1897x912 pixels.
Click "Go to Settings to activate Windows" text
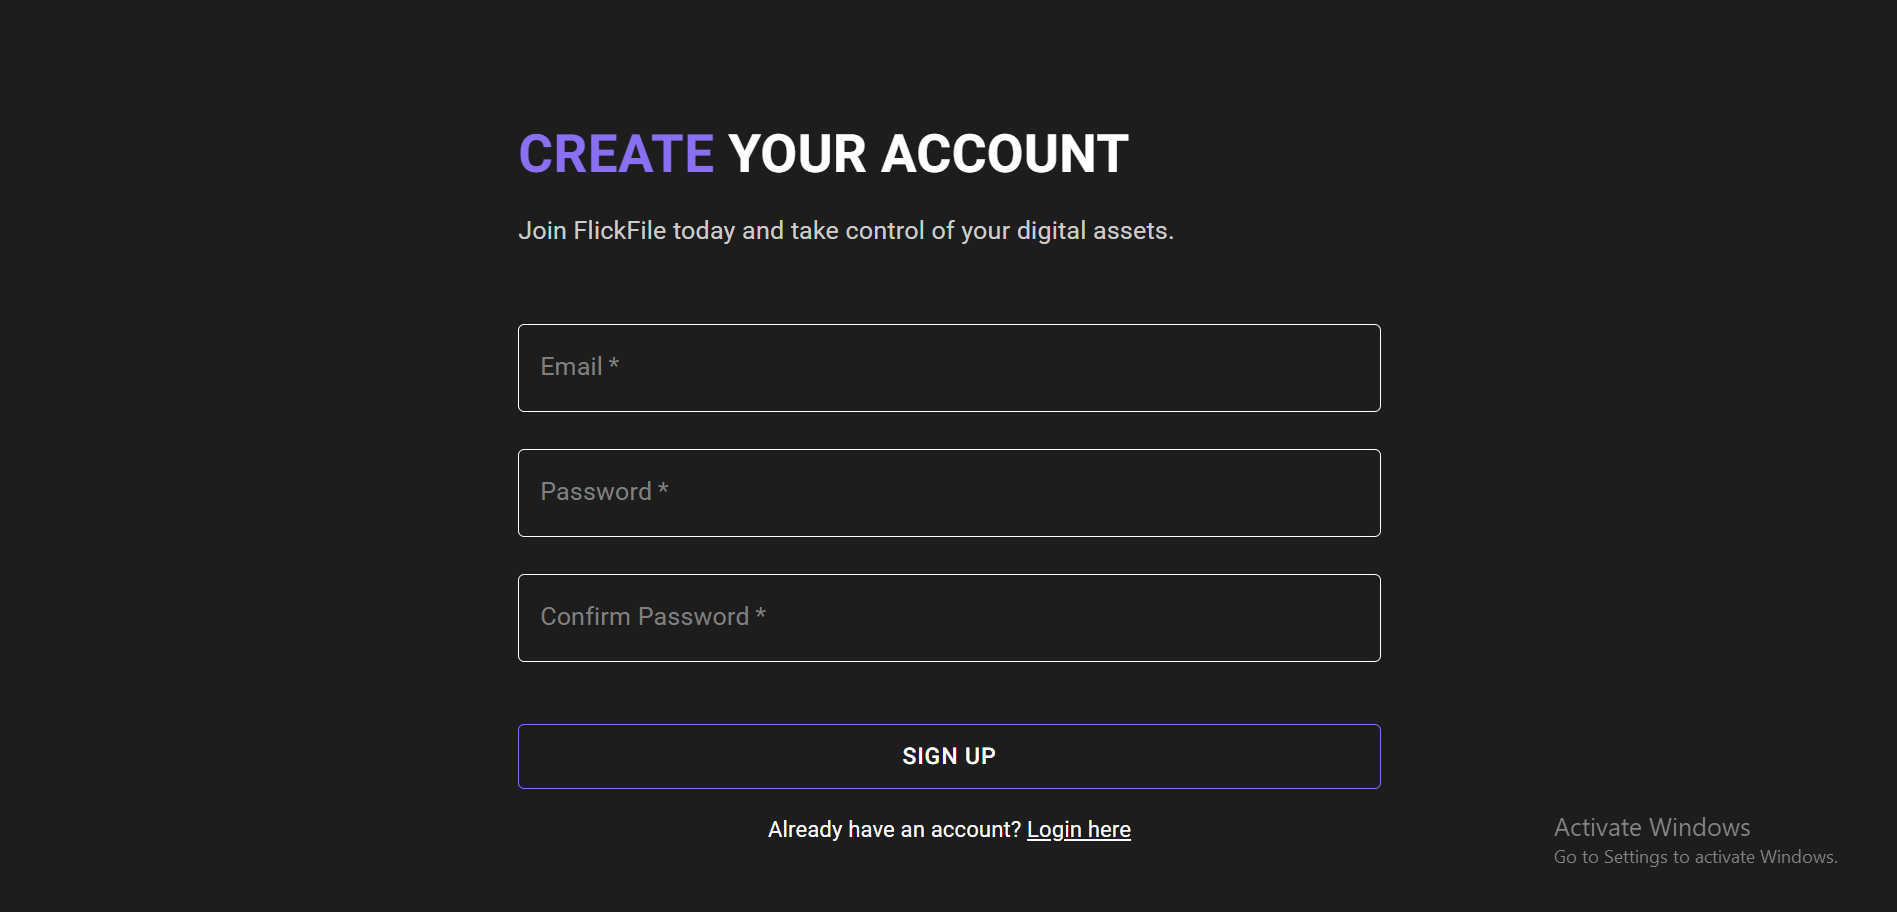tap(1695, 857)
